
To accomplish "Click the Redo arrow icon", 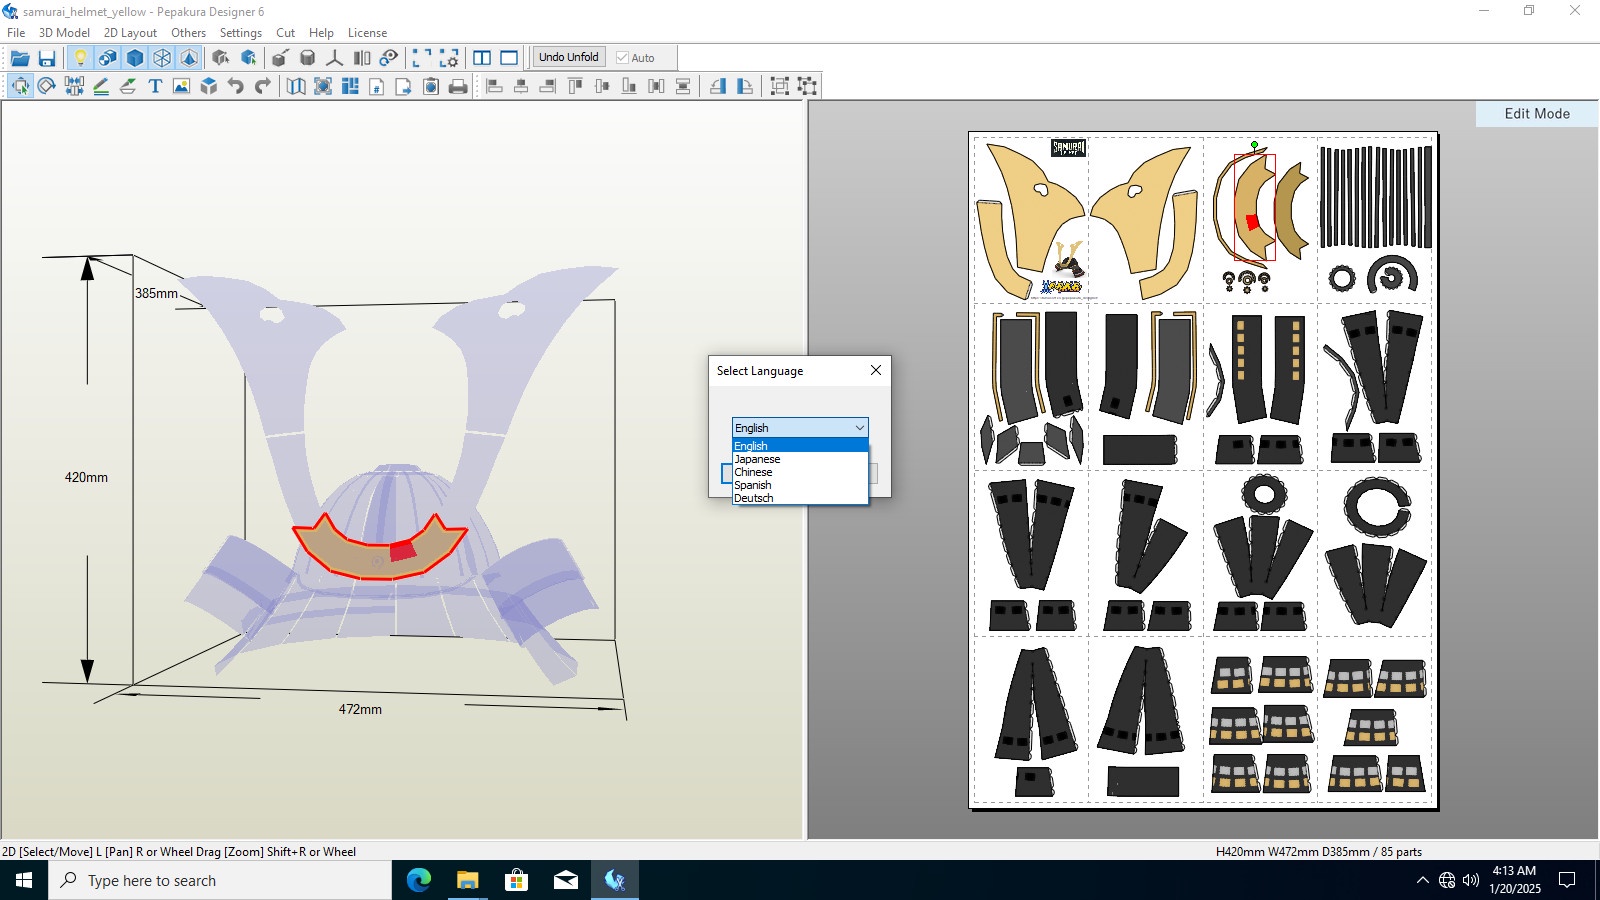I will click(x=263, y=86).
